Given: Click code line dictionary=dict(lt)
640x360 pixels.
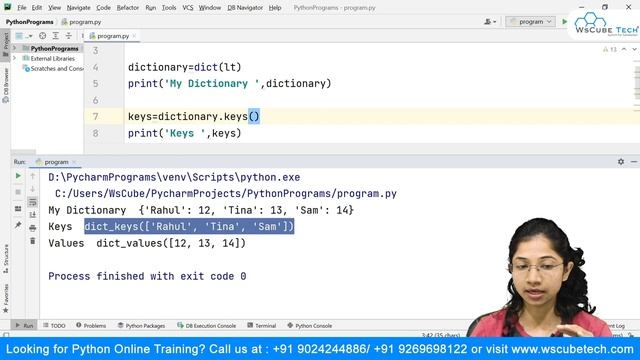Looking at the screenshot, I should point(184,67).
